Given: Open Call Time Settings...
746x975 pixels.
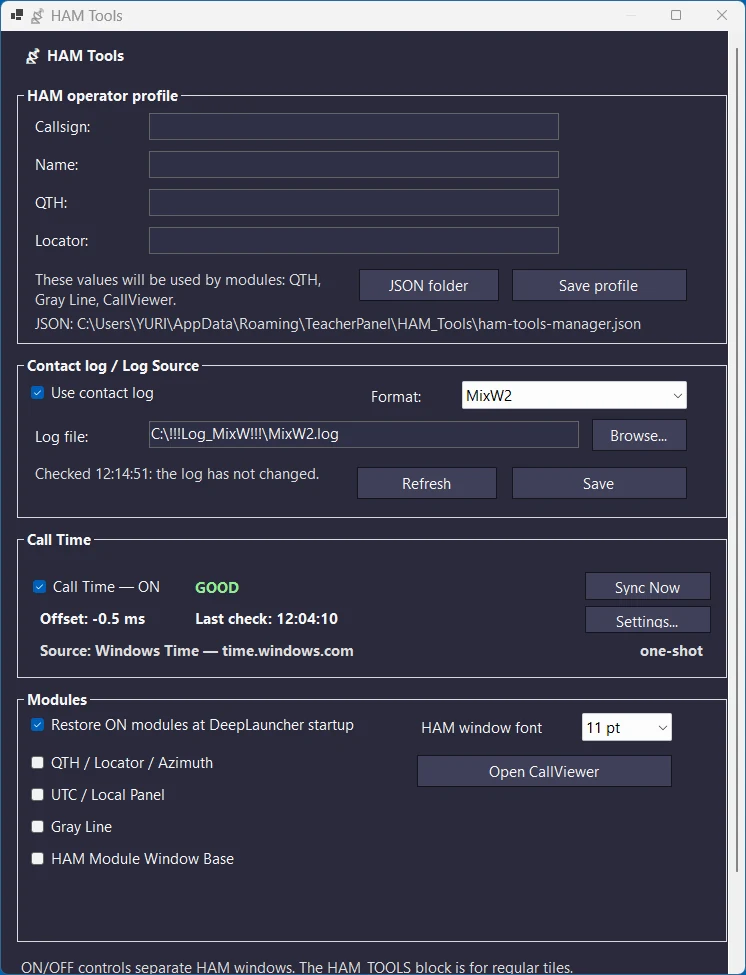Looking at the screenshot, I should (647, 621).
